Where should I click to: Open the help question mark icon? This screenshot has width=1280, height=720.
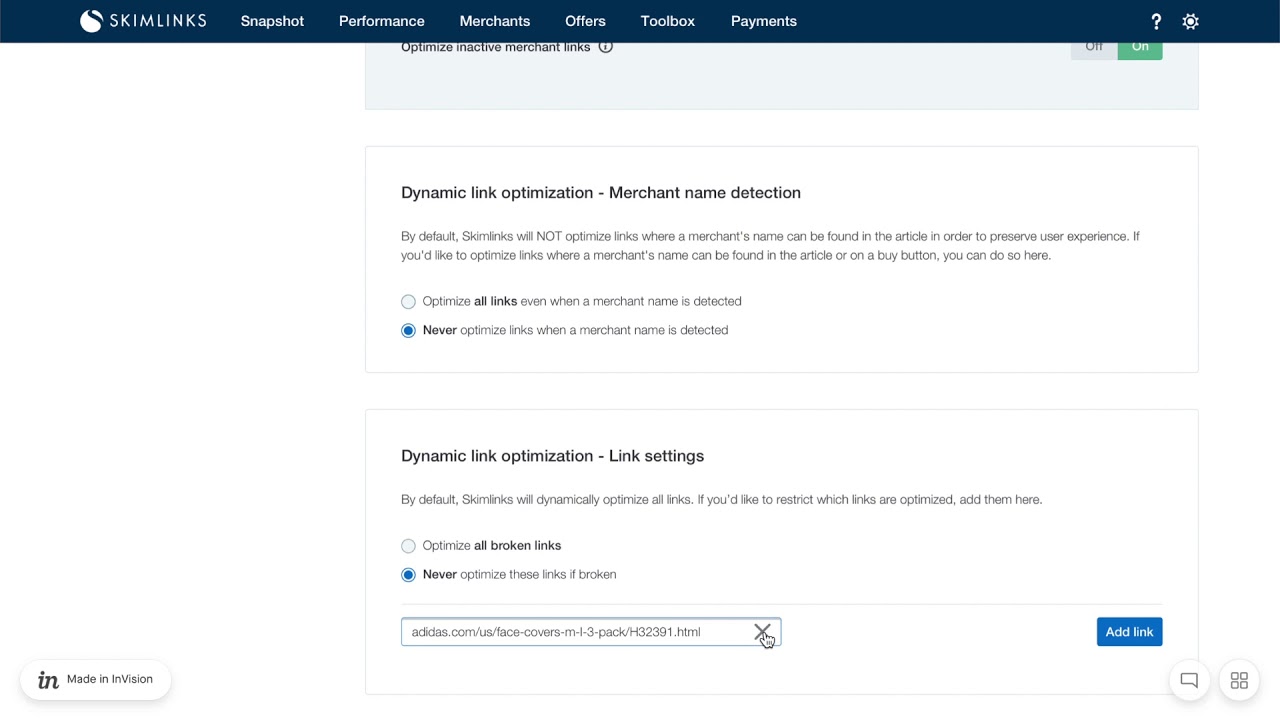[x=1156, y=21]
